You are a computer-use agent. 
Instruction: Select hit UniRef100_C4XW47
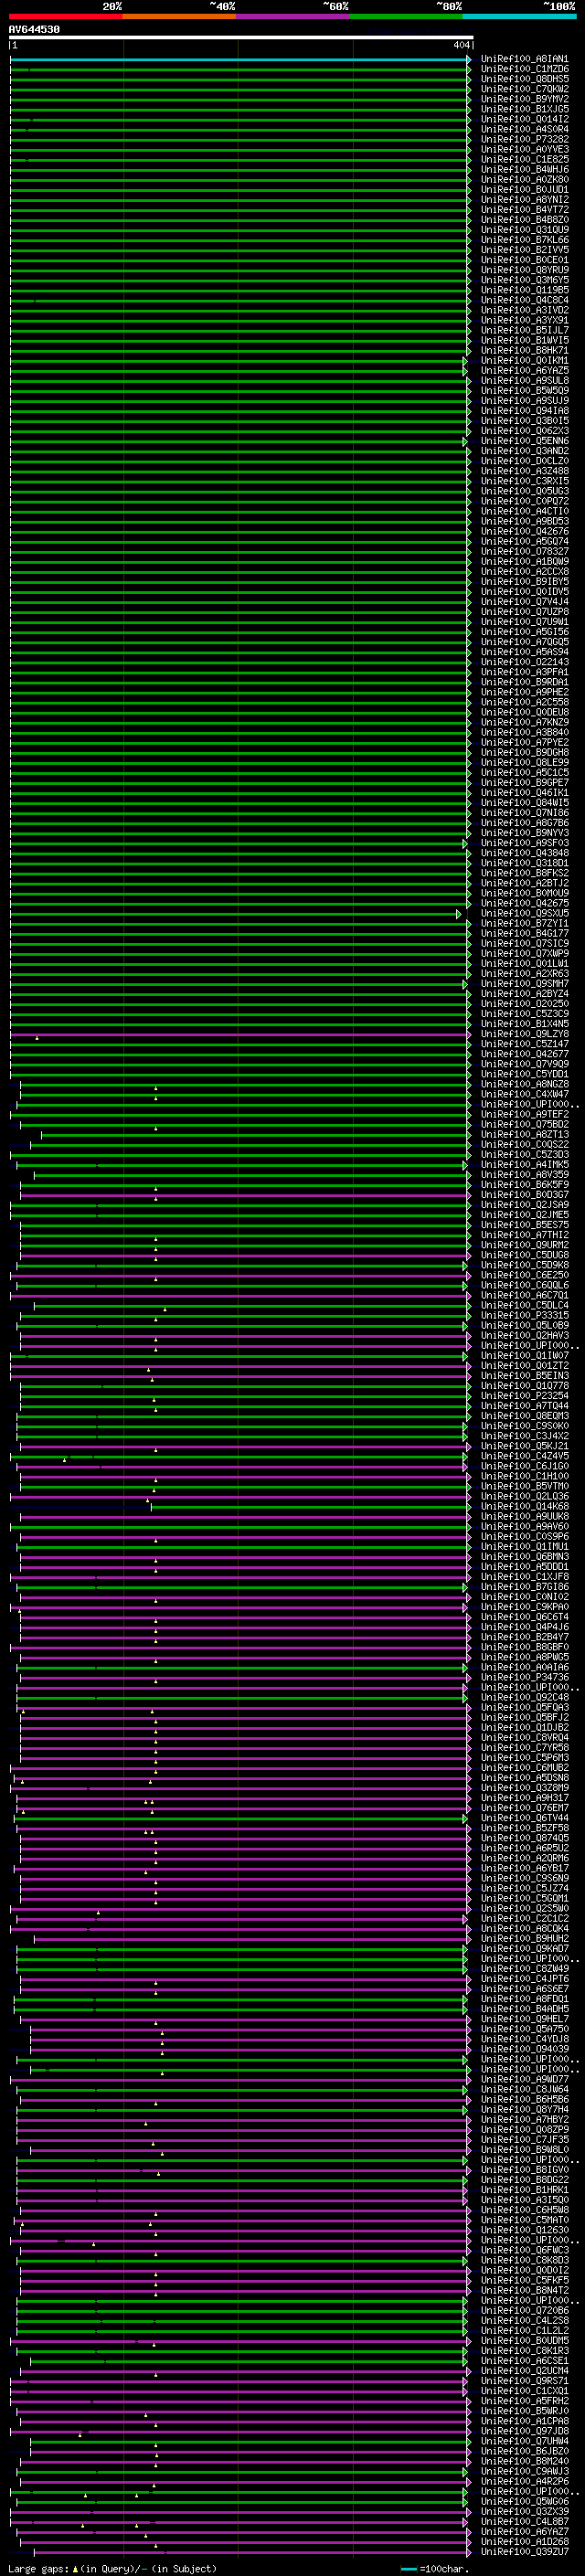coord(525,1094)
